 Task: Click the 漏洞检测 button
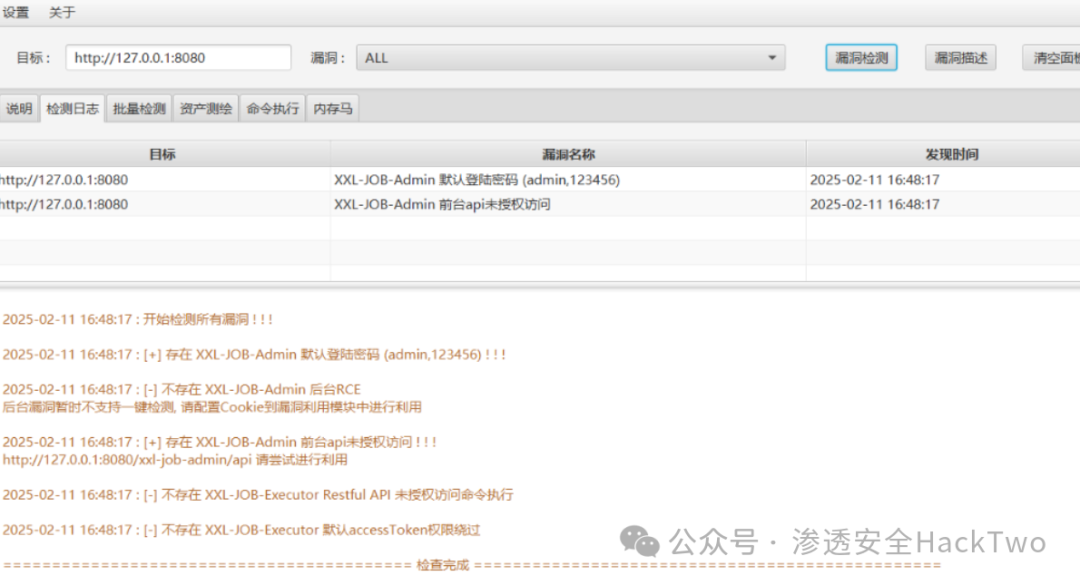(x=861, y=58)
